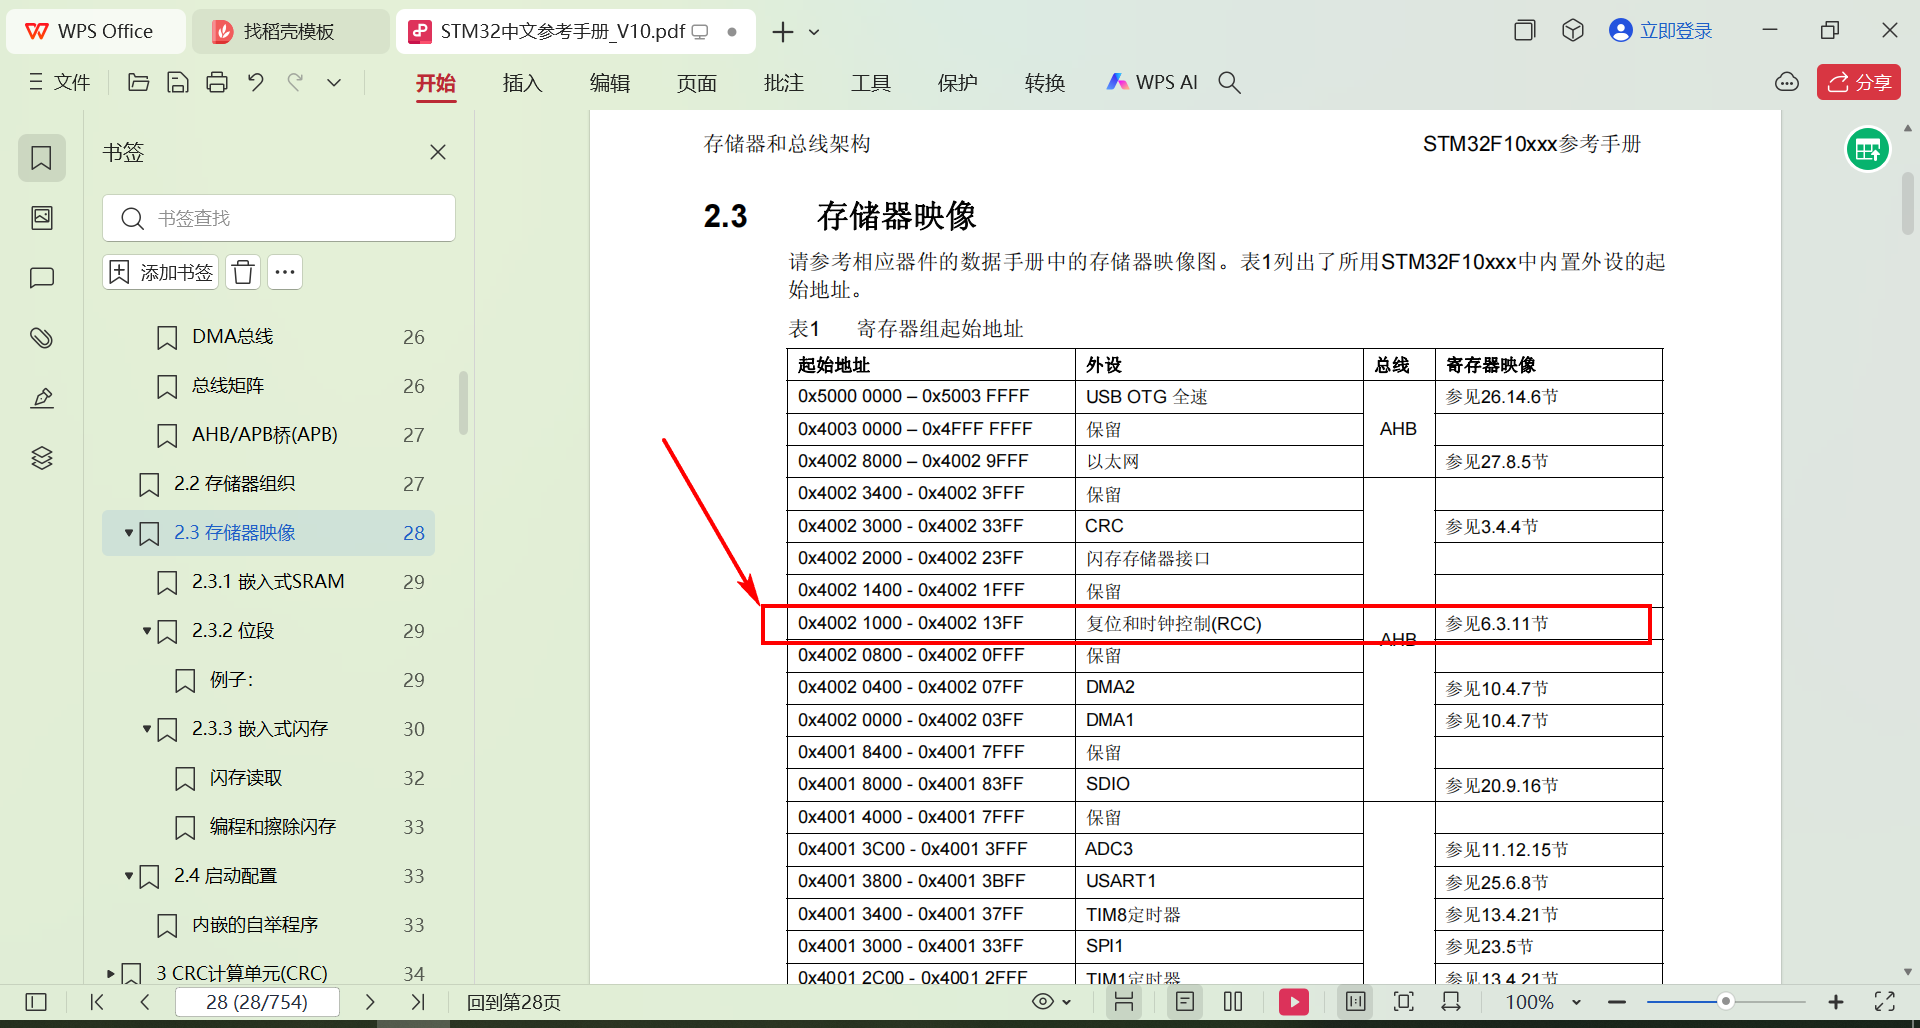Open the 2.3.1 嵌入式SRAM bookmark
This screenshot has width=1920, height=1028.
[x=268, y=582]
